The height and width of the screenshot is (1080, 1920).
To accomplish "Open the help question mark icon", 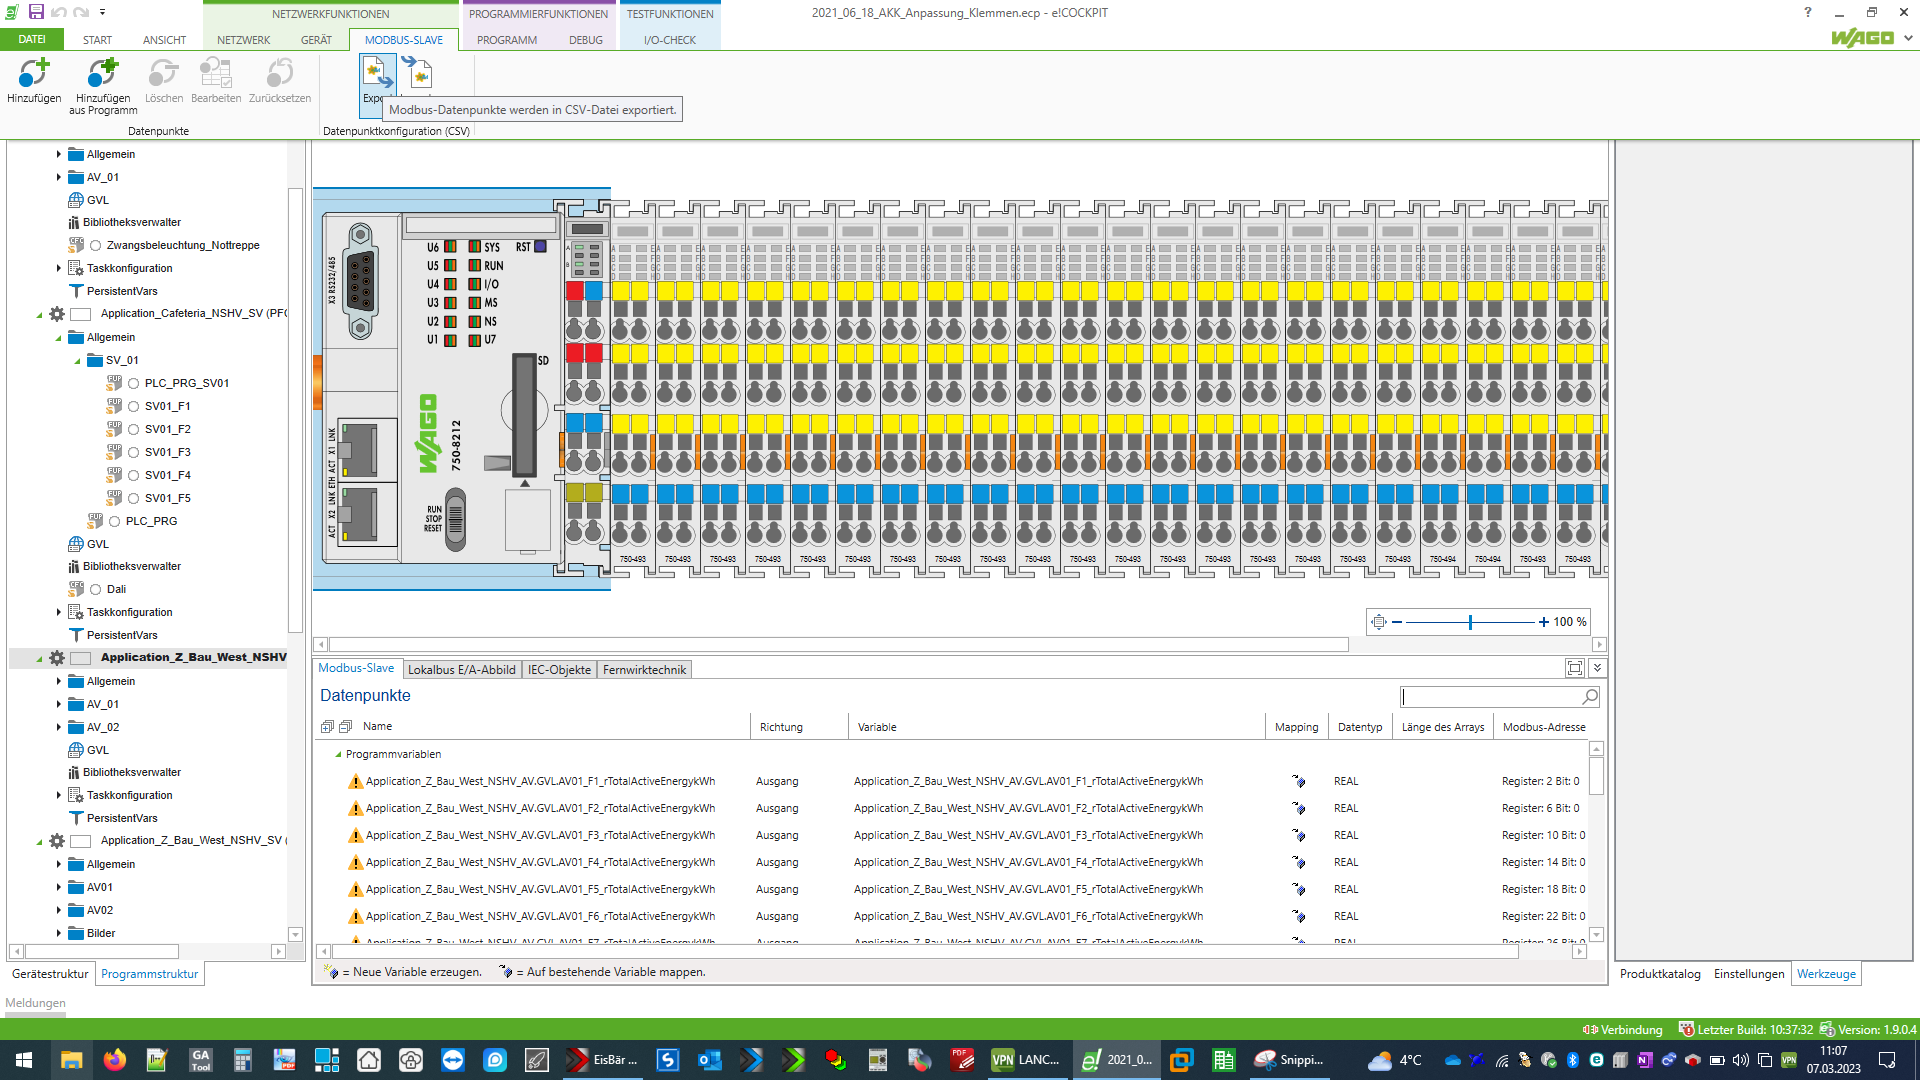I will 1807,12.
